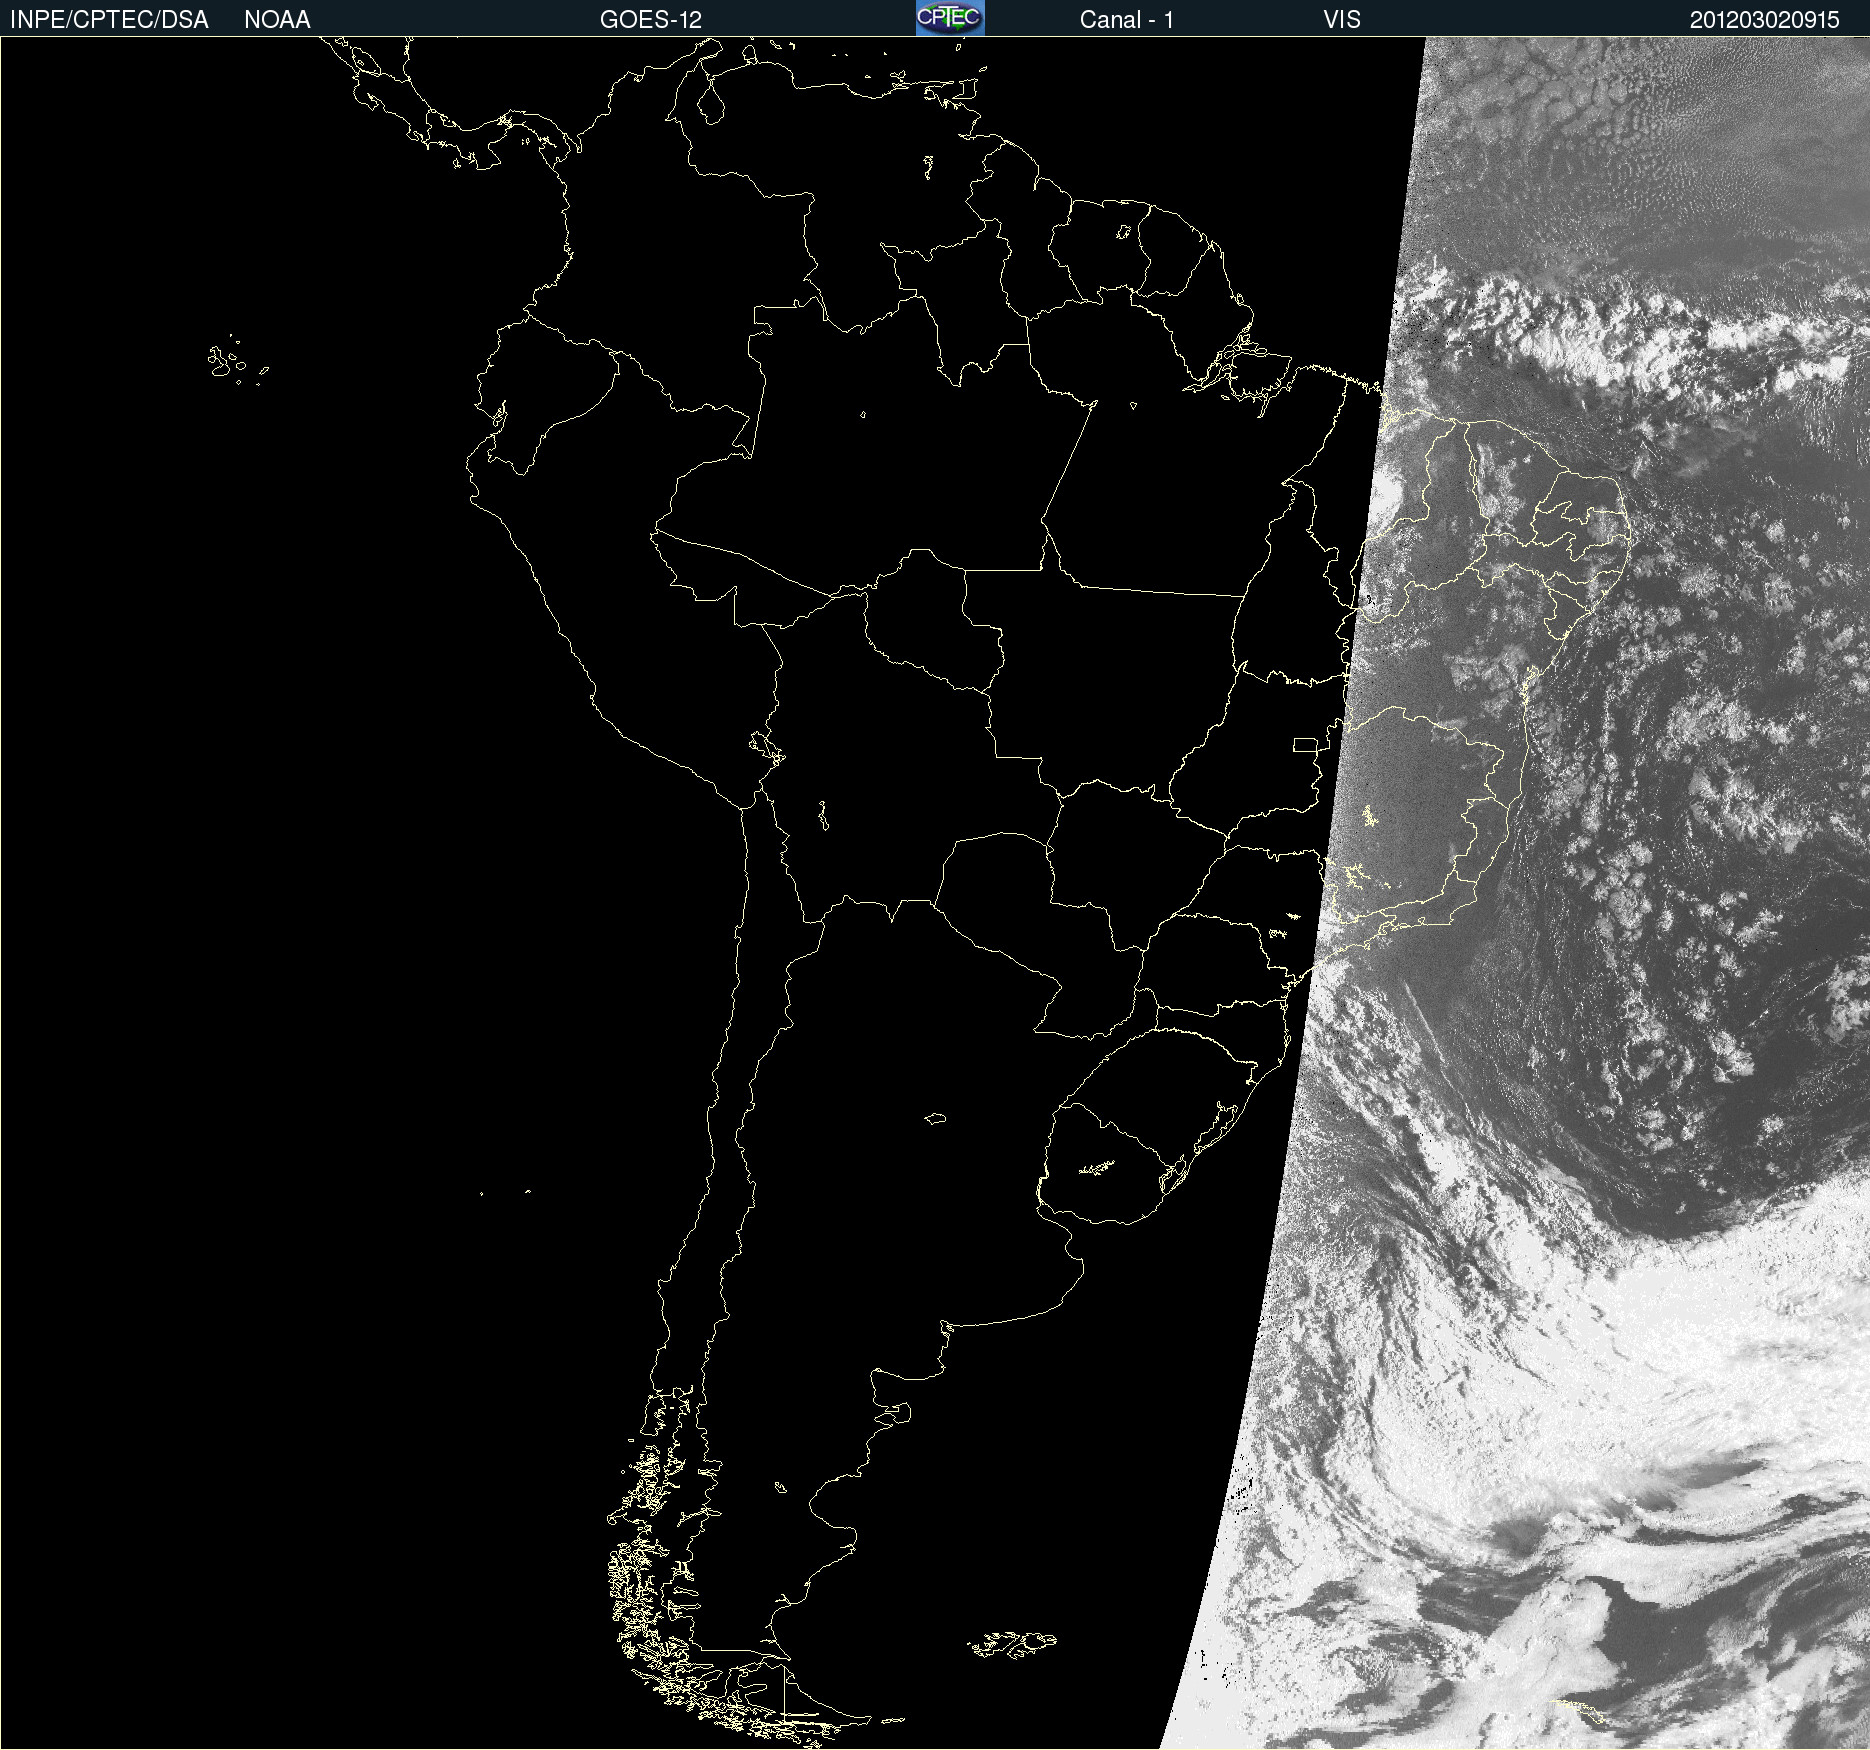Click the CPTEC logo in header

point(950,18)
